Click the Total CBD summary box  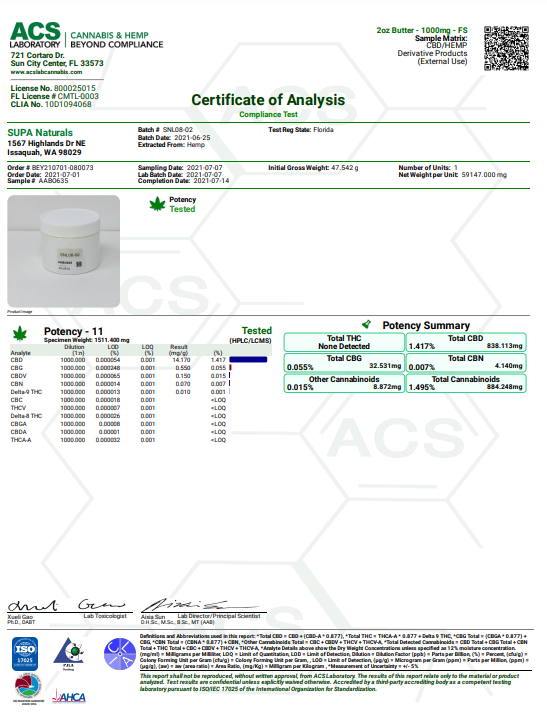click(466, 342)
